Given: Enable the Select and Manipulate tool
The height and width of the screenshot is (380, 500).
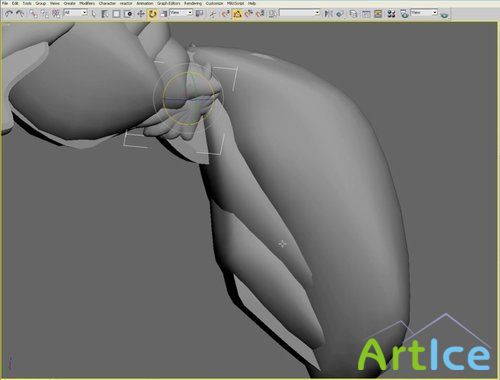Looking at the screenshot, I should tap(213, 14).
